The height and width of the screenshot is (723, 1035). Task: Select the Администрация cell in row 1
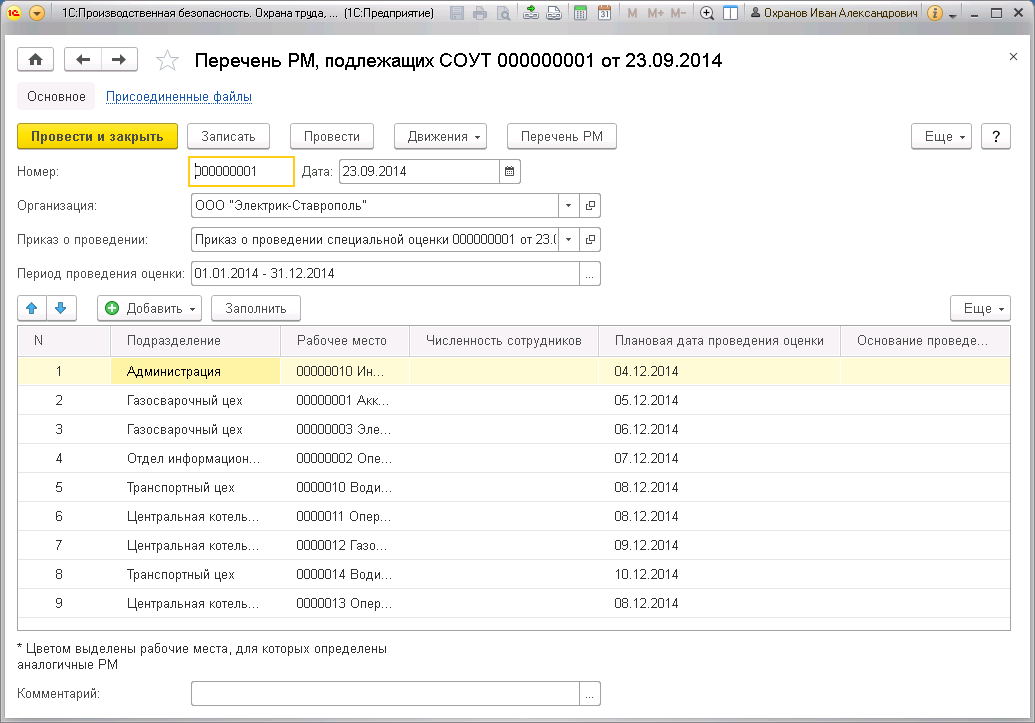(x=195, y=371)
